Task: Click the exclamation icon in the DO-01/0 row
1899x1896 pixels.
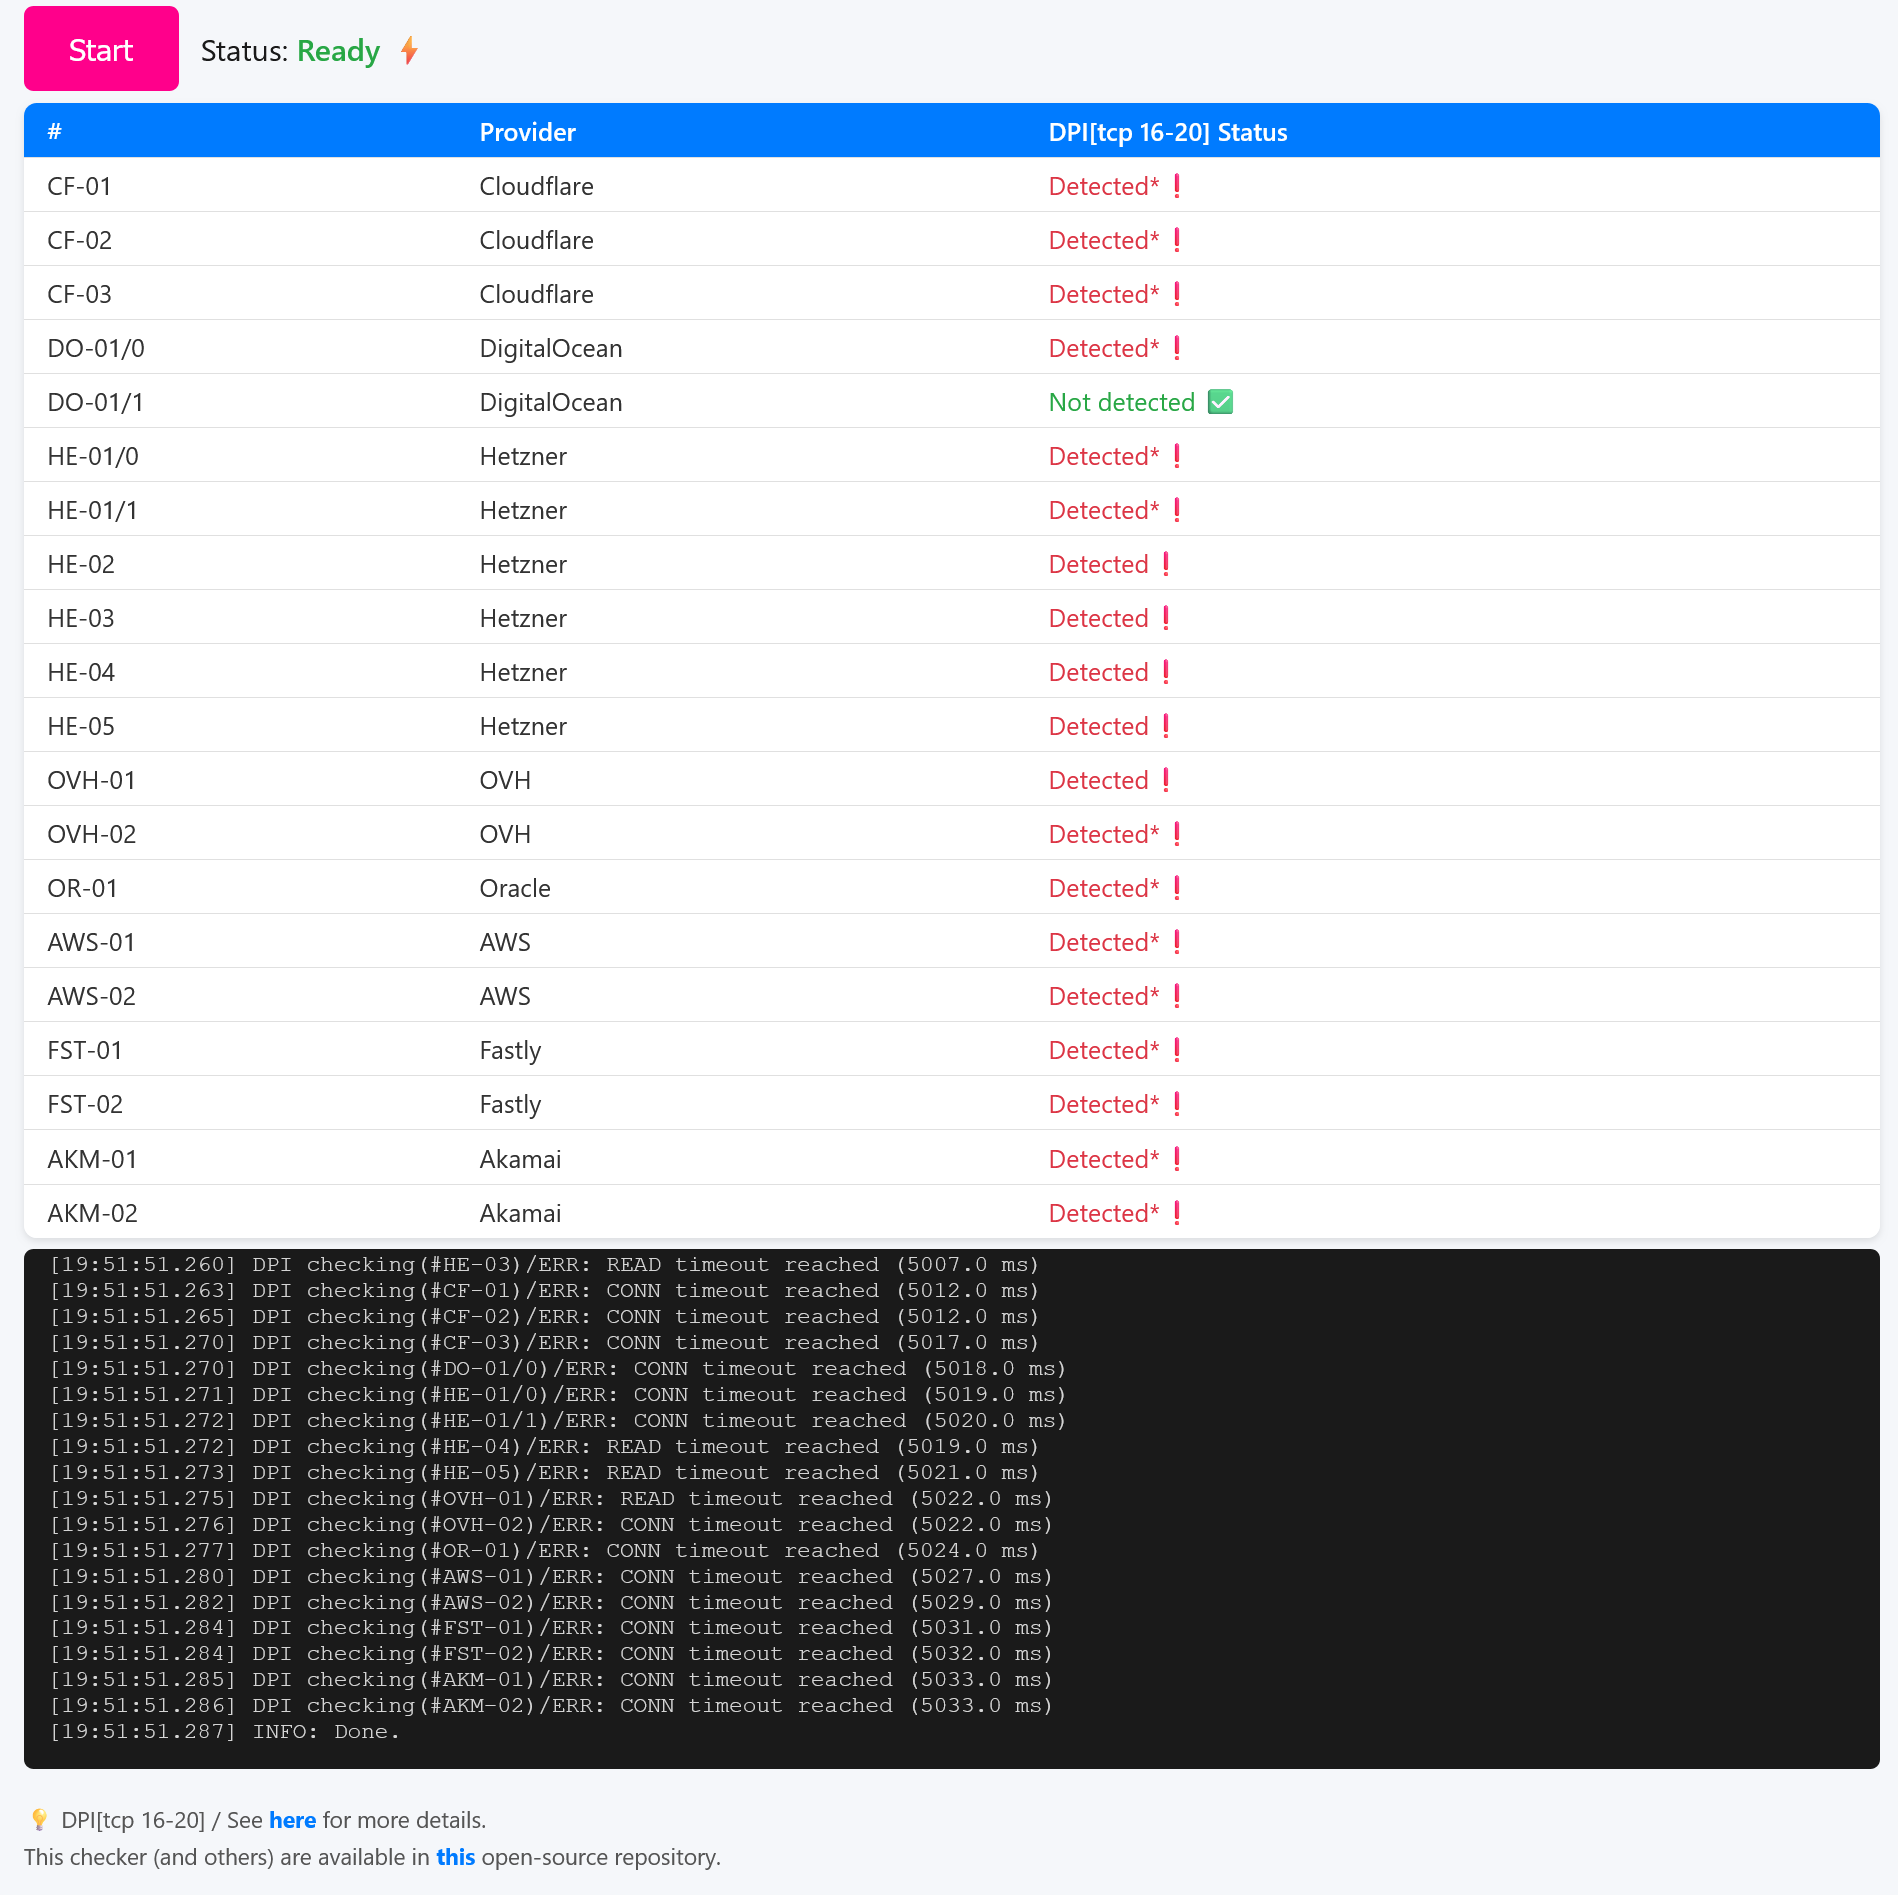Action: click(1177, 348)
